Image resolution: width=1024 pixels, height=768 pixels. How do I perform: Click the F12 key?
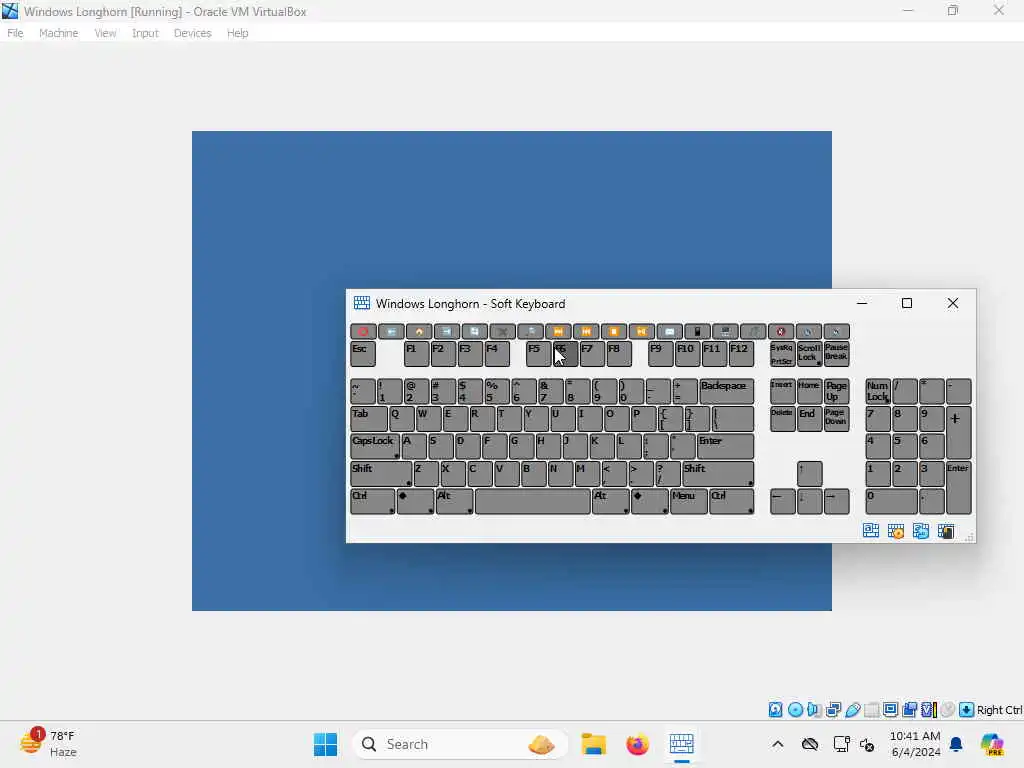[741, 353]
